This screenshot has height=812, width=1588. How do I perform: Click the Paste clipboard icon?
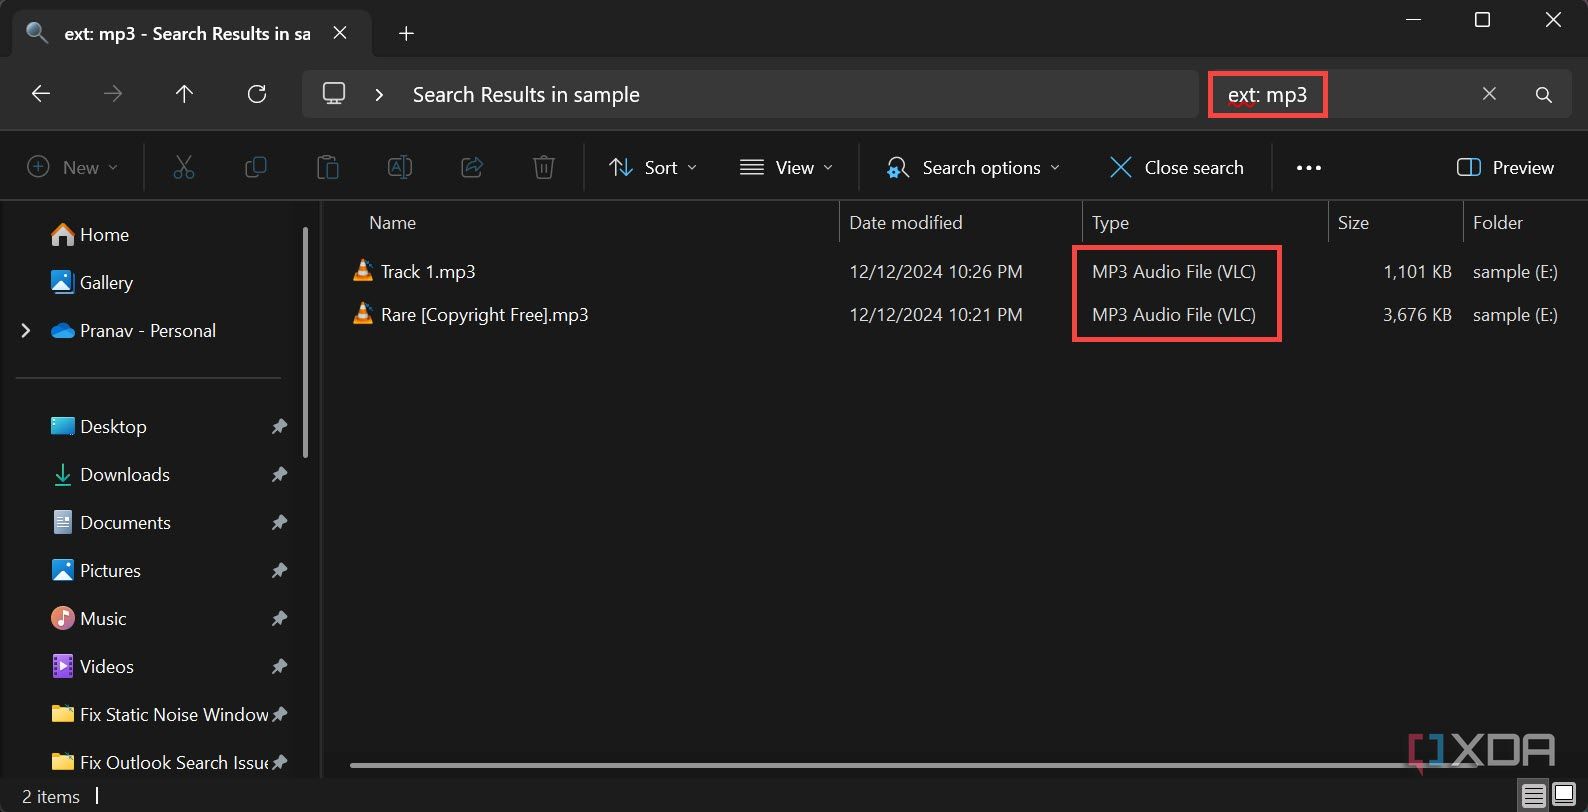coord(328,167)
